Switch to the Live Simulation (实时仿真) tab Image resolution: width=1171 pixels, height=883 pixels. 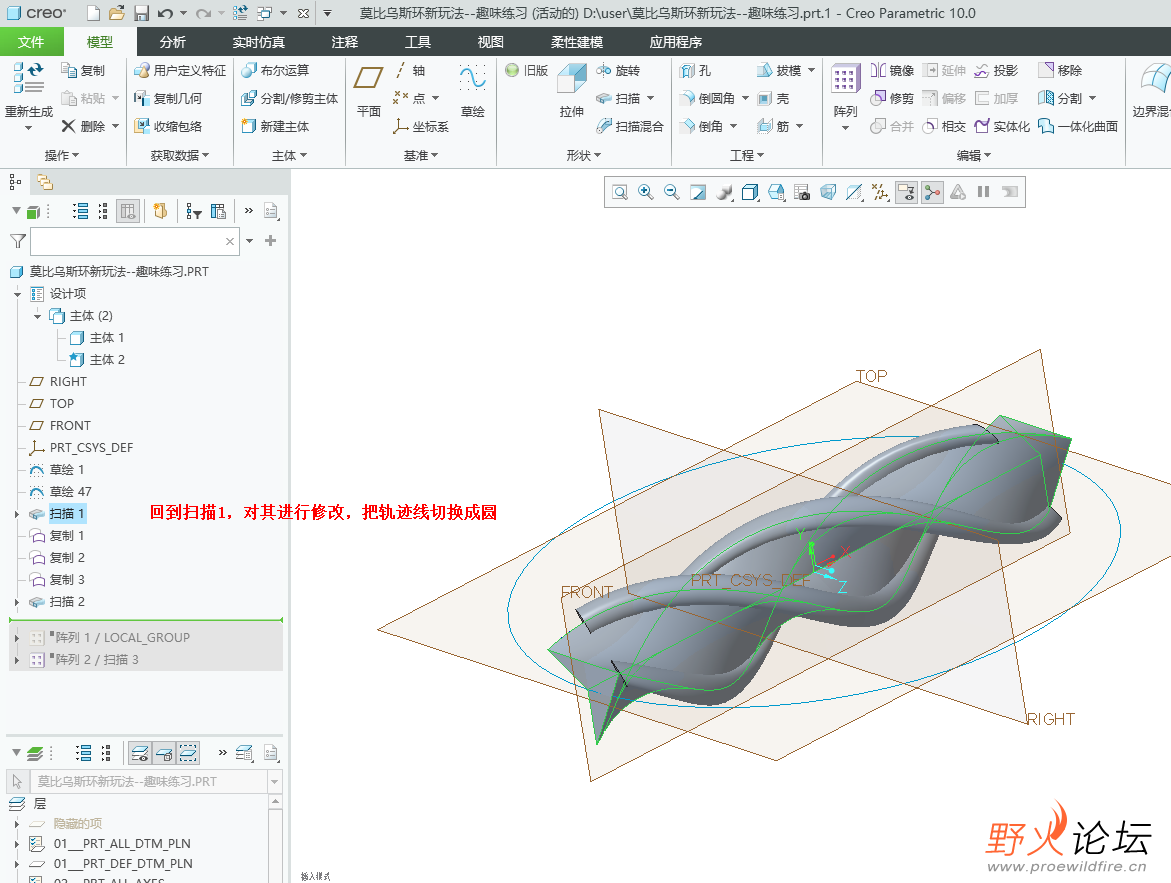(x=258, y=42)
